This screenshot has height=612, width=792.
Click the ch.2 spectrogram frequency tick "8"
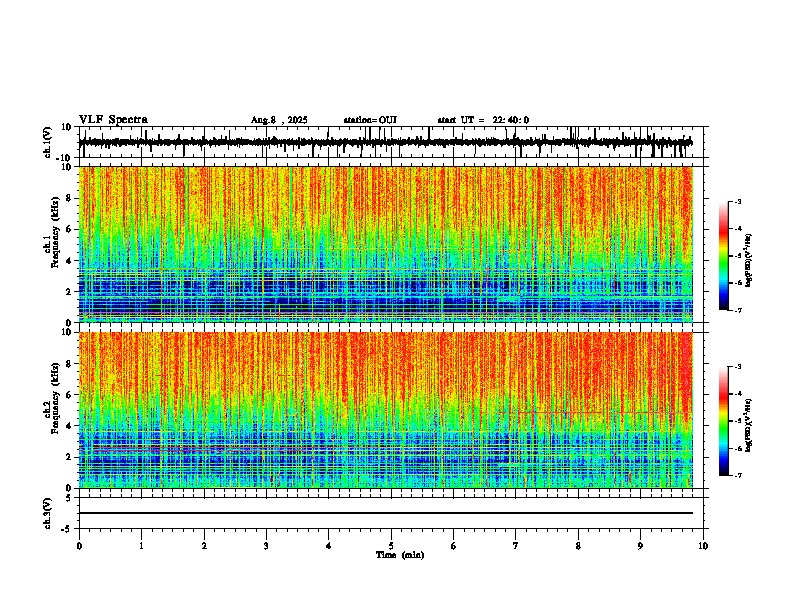click(69, 364)
